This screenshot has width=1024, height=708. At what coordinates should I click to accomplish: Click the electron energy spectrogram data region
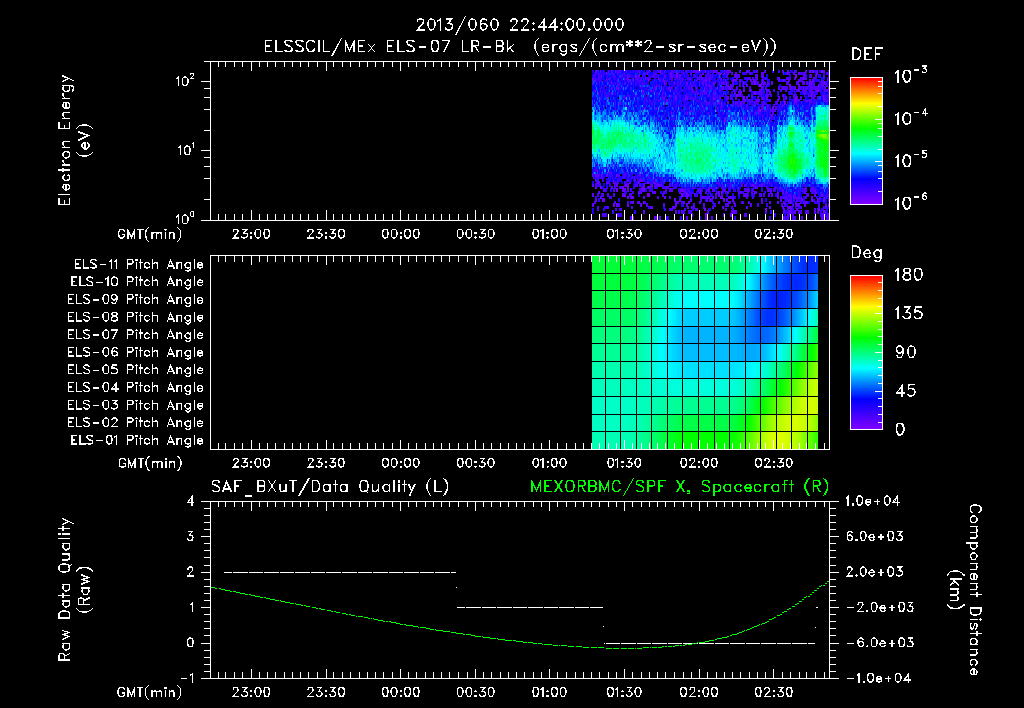[711, 144]
